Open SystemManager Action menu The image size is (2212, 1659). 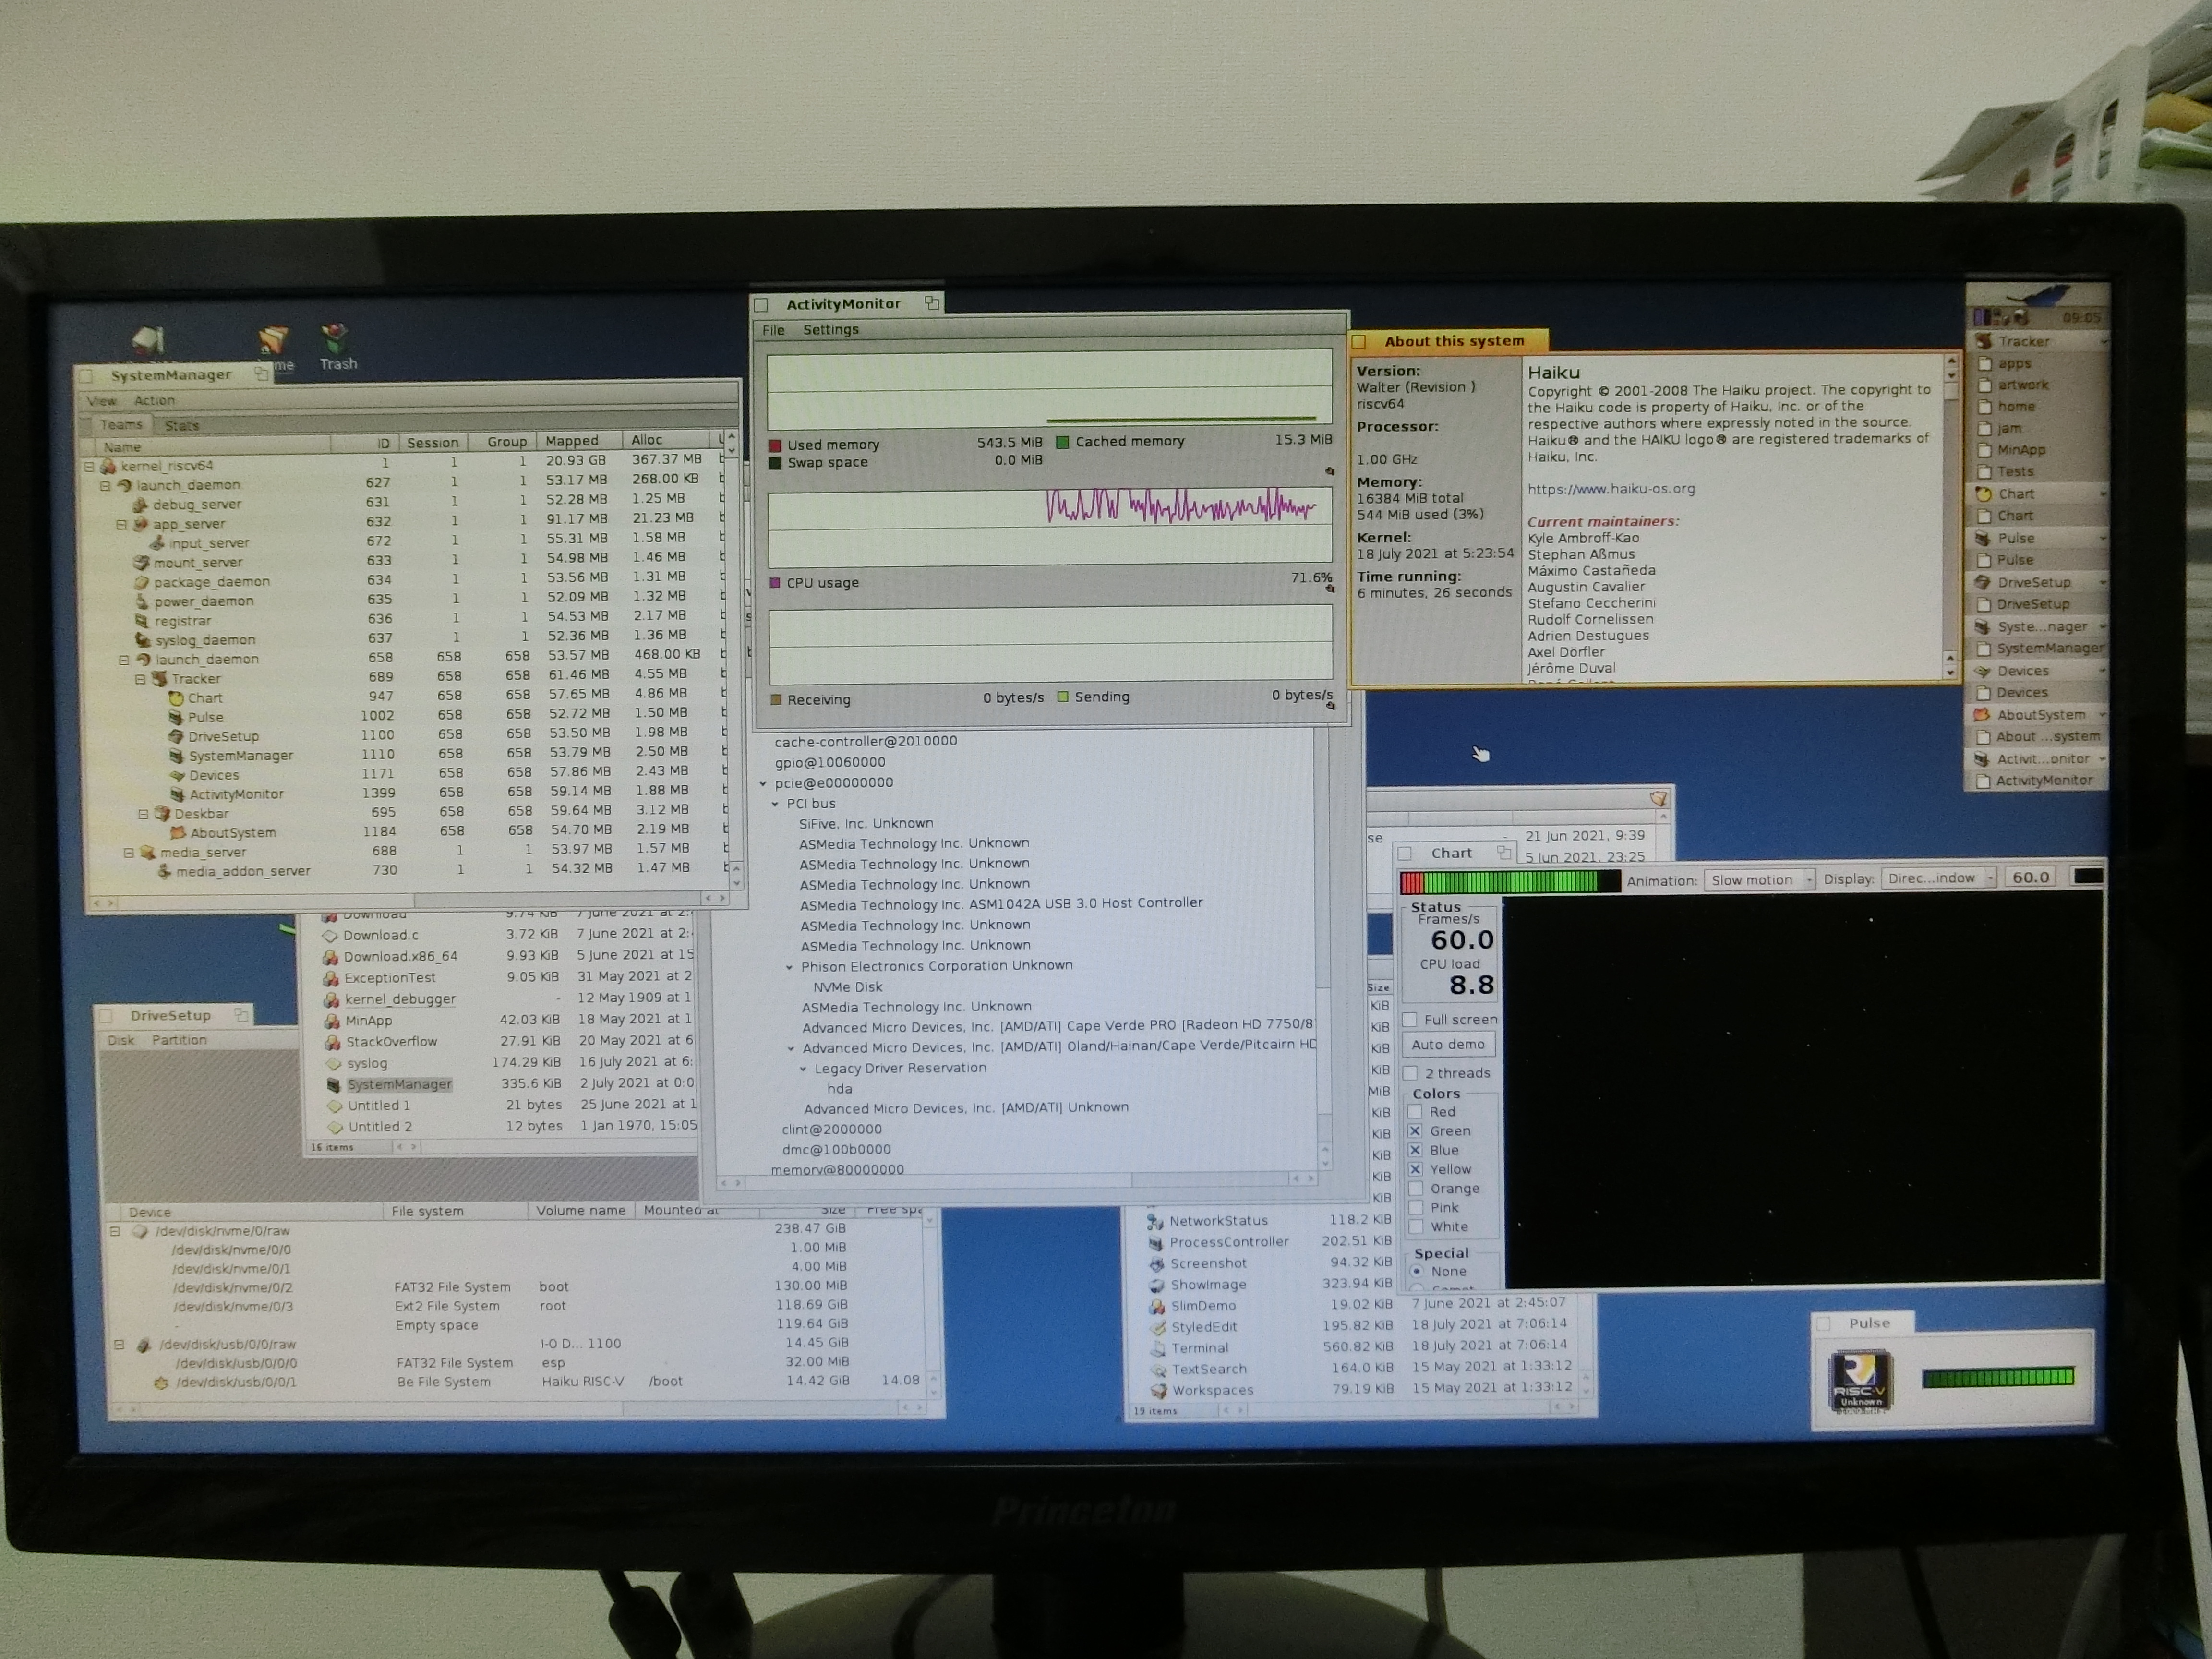[154, 400]
